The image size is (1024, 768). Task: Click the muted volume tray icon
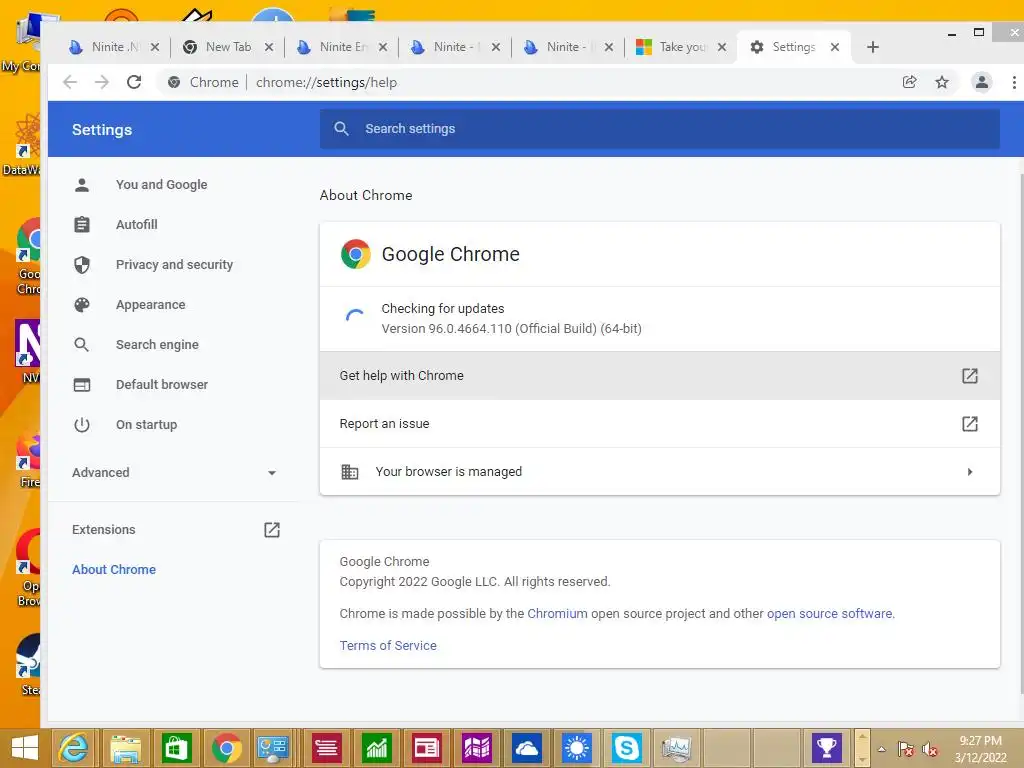[x=930, y=749]
